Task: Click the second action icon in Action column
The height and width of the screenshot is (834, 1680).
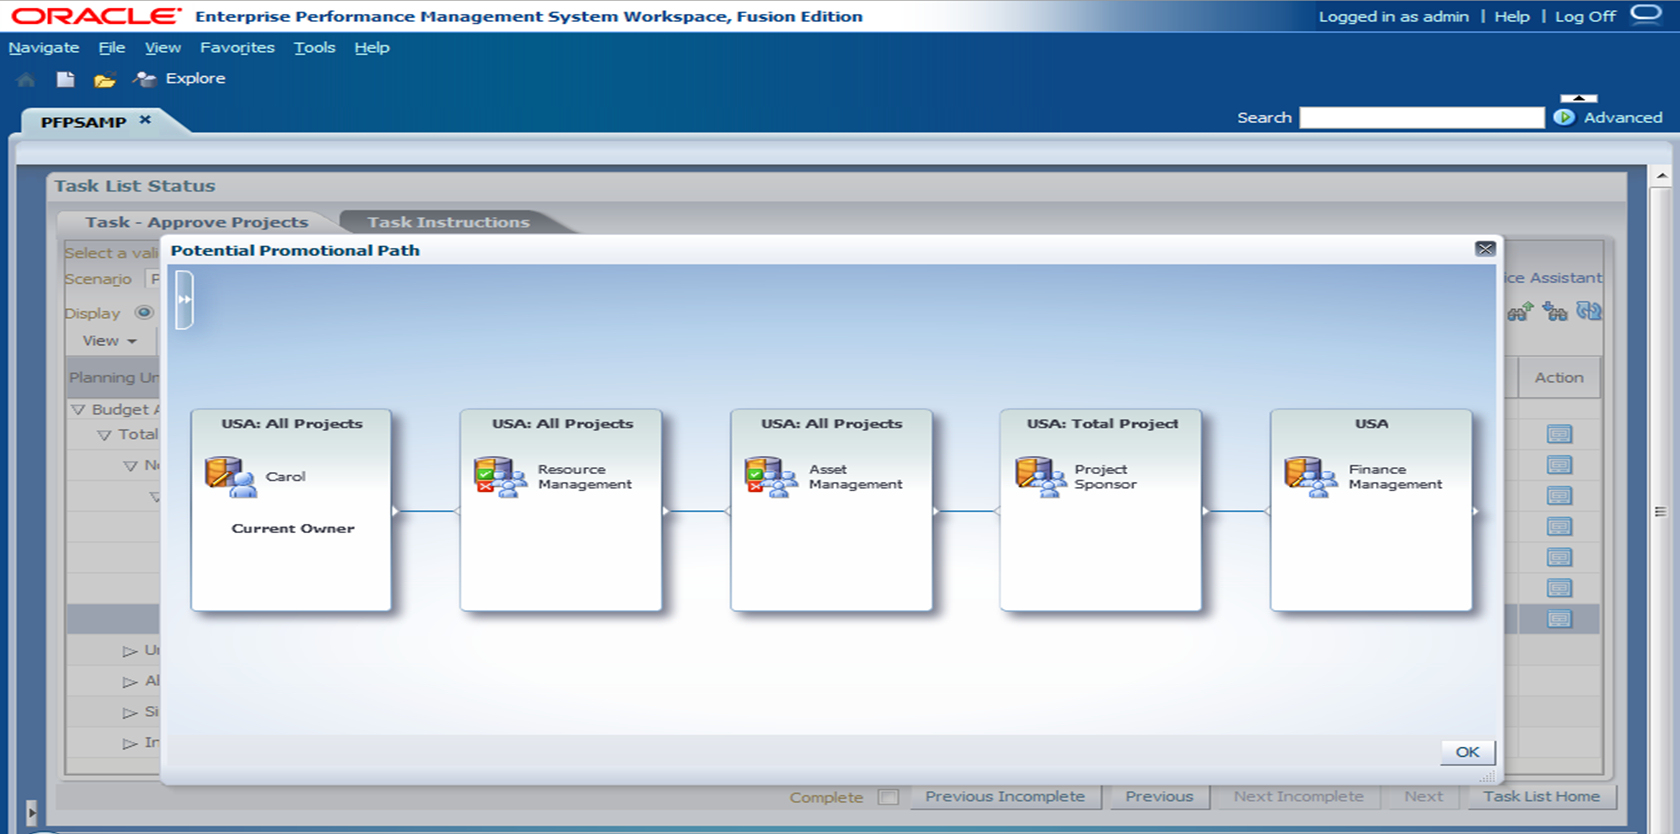Action: tap(1559, 465)
